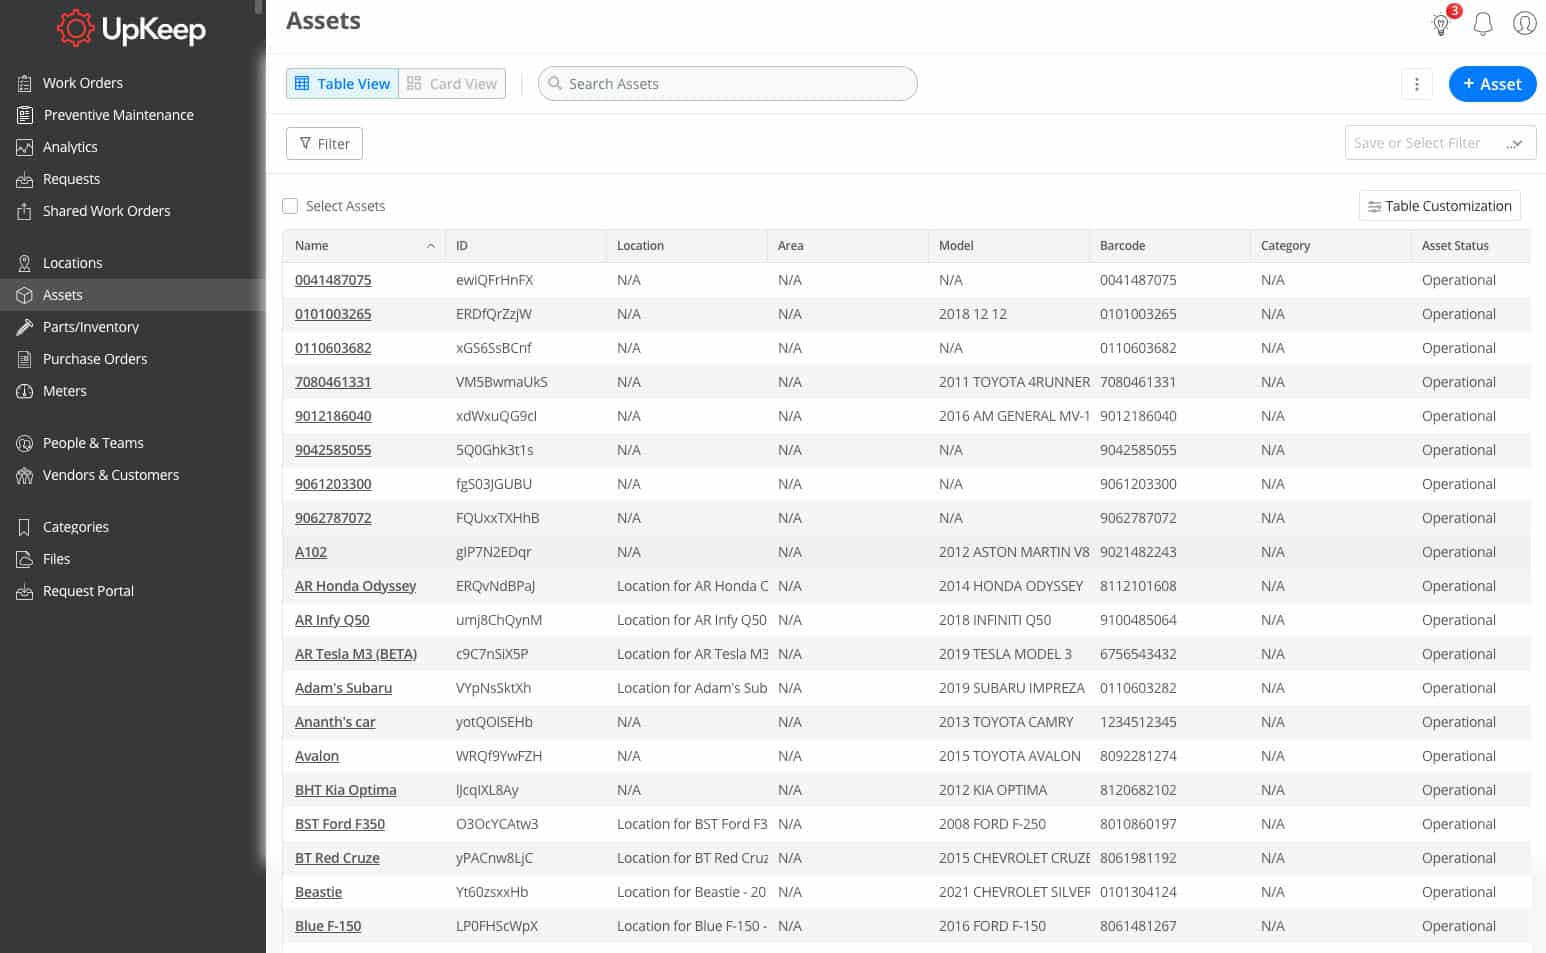Viewport: 1546px width, 953px height.
Task: Toggle Name column sort arrow
Action: pos(431,246)
